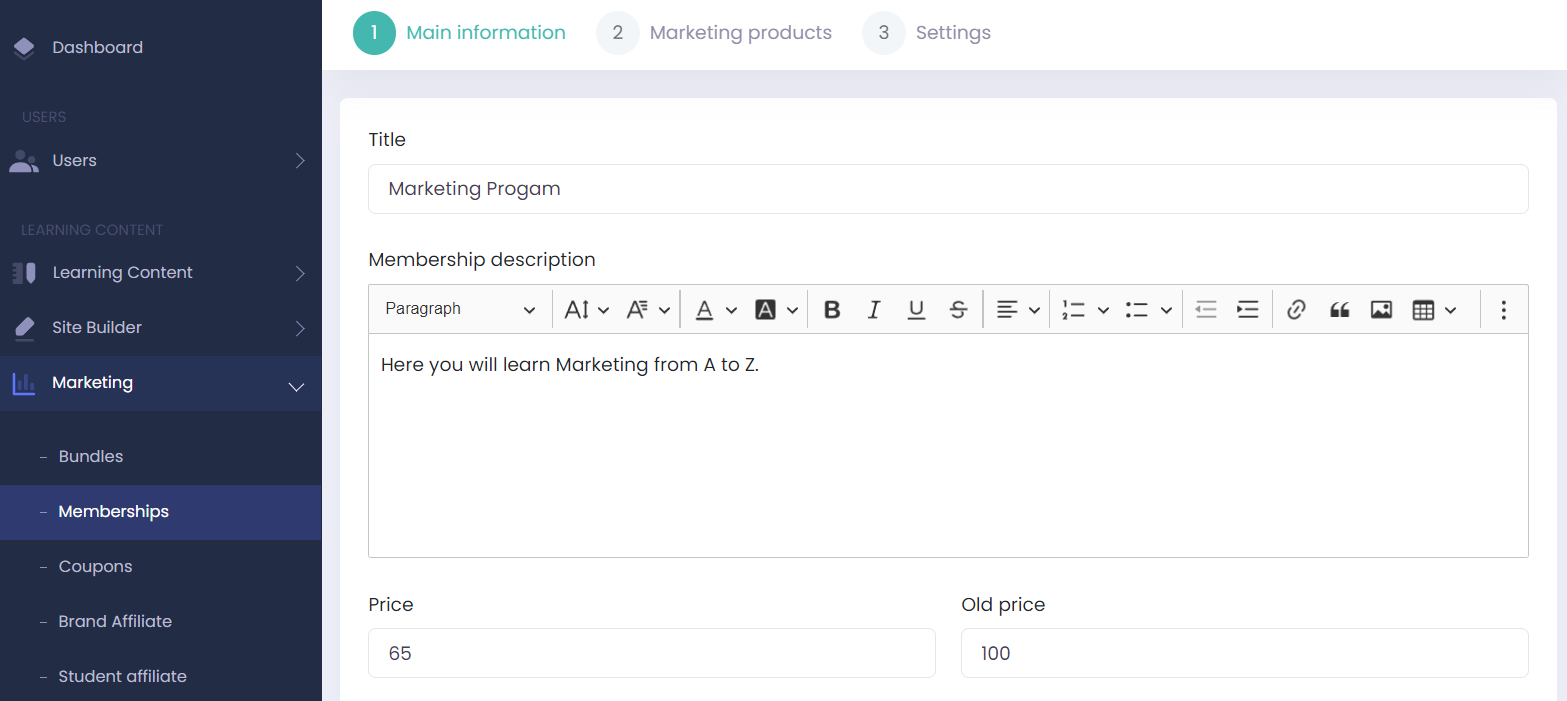Go to Marketing products step
Viewport: 1567px width, 701px height.
point(714,33)
